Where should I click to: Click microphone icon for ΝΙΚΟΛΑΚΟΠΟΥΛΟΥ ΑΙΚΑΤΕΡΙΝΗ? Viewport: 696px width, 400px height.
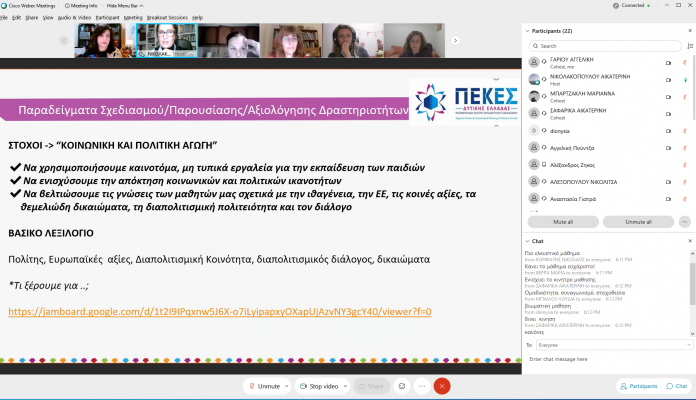685,79
